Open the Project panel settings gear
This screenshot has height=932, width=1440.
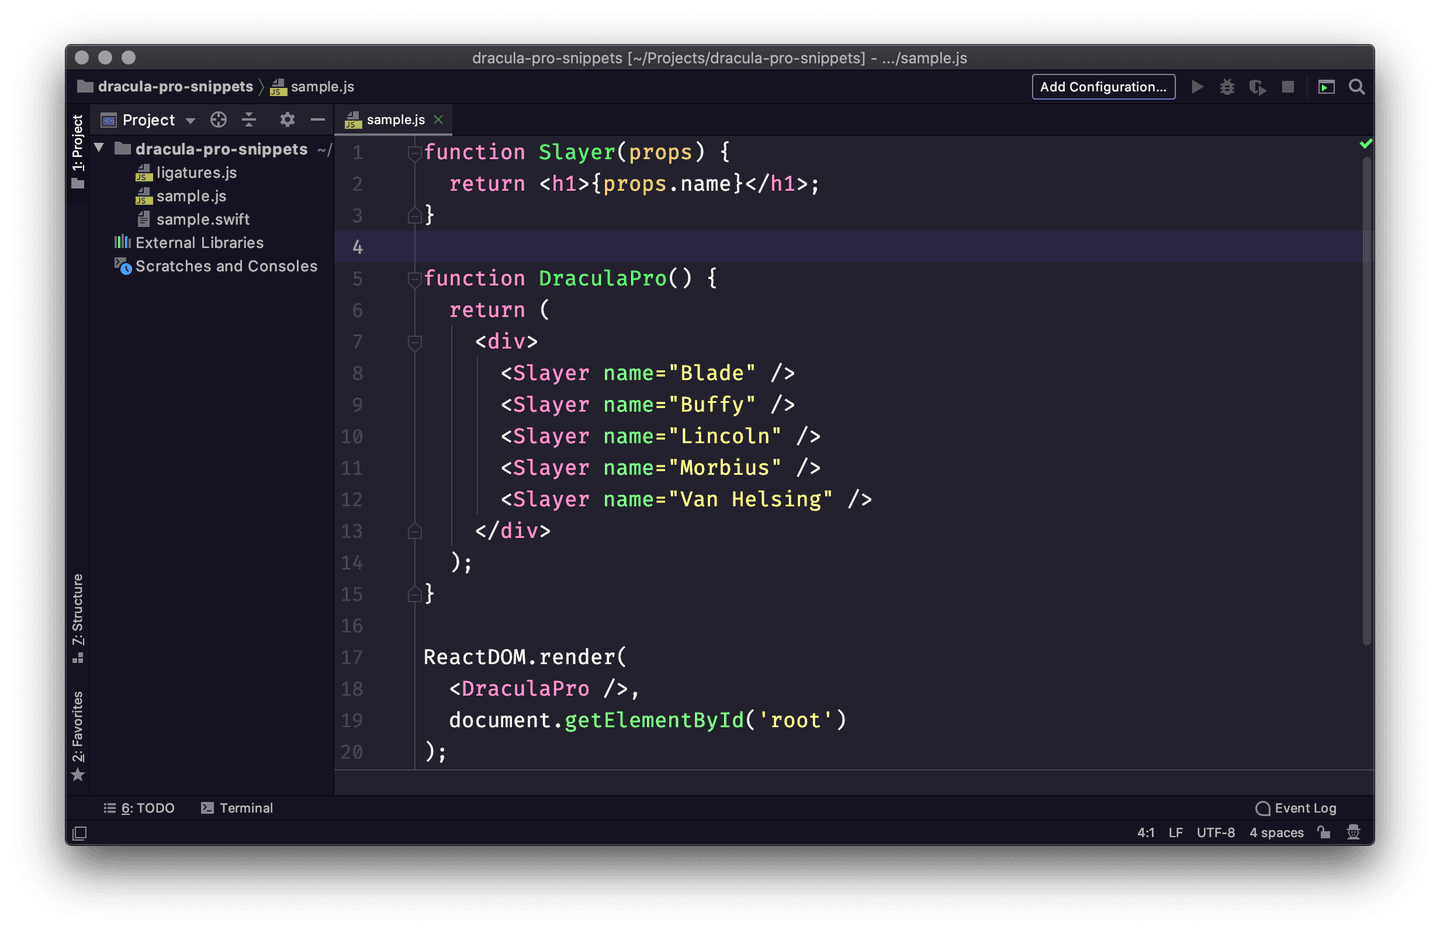[287, 119]
